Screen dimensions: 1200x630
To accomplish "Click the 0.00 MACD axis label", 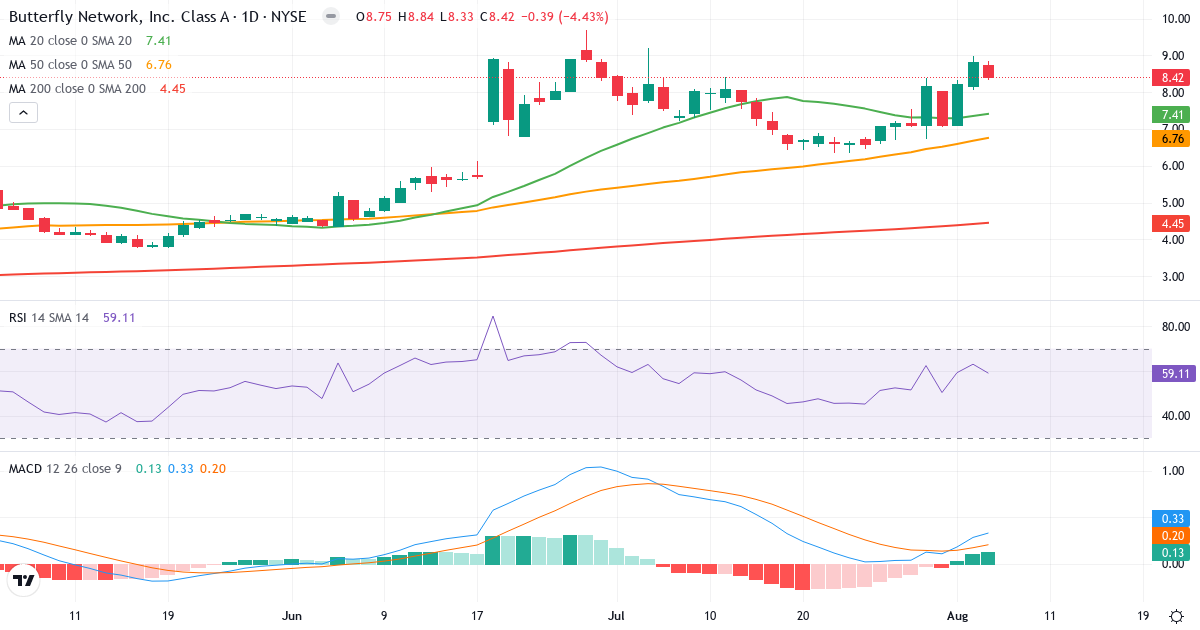I will point(1175,564).
